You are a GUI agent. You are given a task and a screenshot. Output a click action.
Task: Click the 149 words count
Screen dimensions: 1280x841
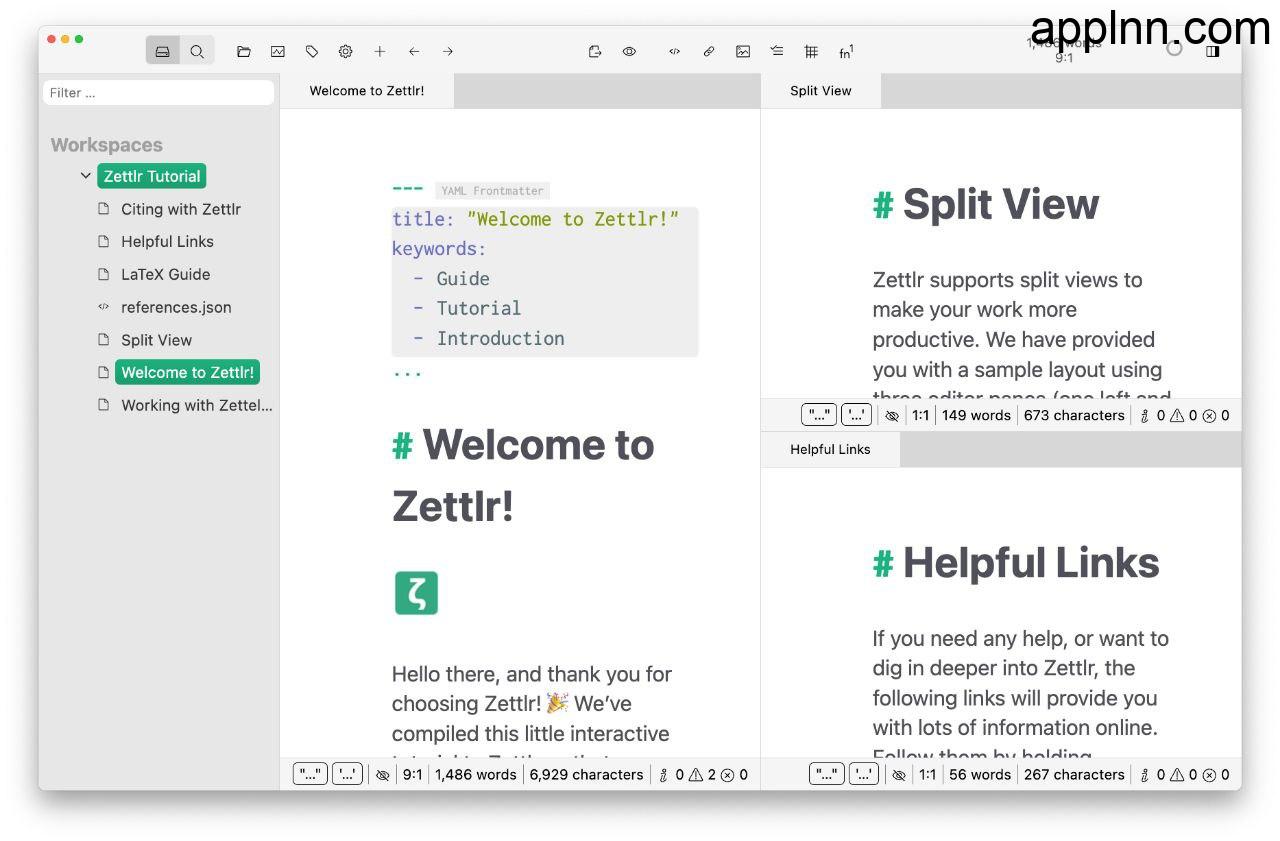click(x=976, y=416)
